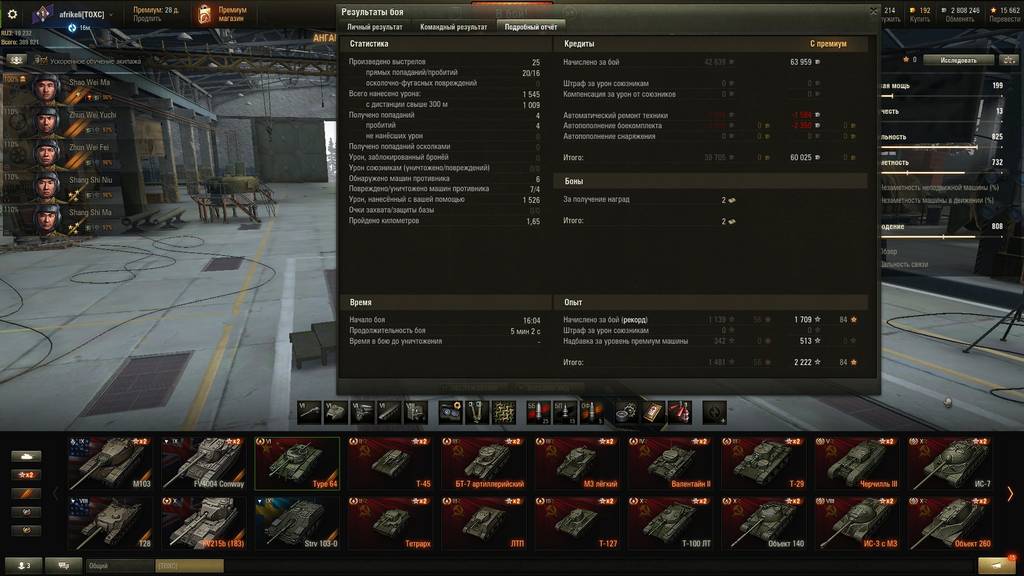
Task: Open the empty slot beside consumables
Action: point(714,412)
